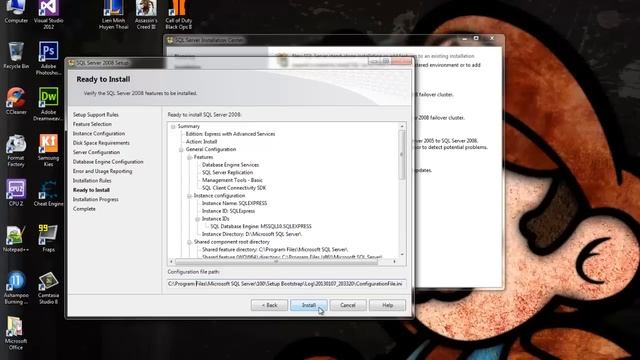Click the Help button
640x360 pixels.
(387, 305)
